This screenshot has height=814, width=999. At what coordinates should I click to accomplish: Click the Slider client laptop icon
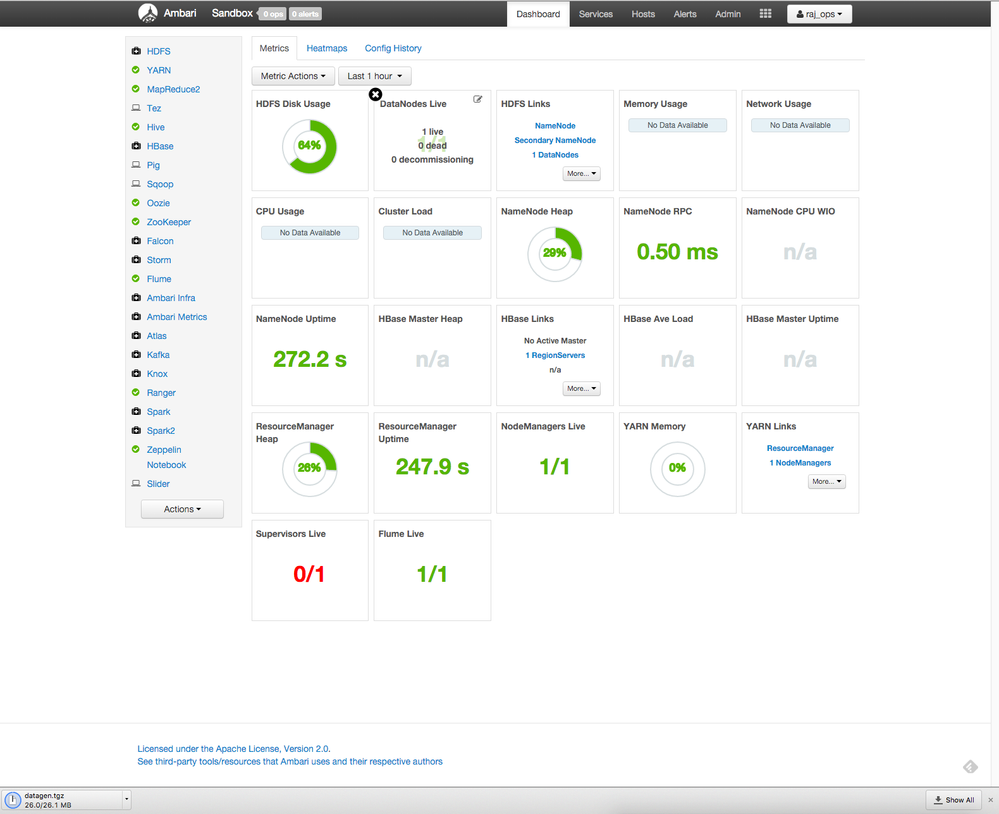[136, 484]
